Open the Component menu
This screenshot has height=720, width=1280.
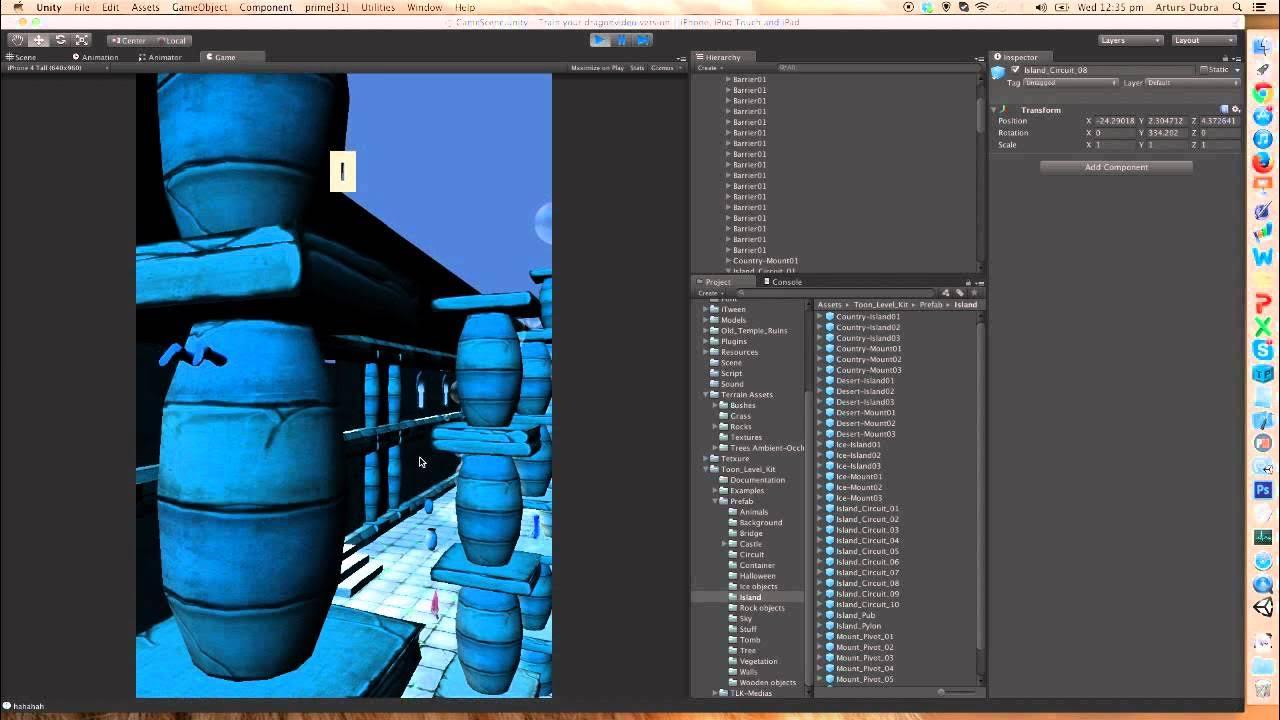pos(265,7)
